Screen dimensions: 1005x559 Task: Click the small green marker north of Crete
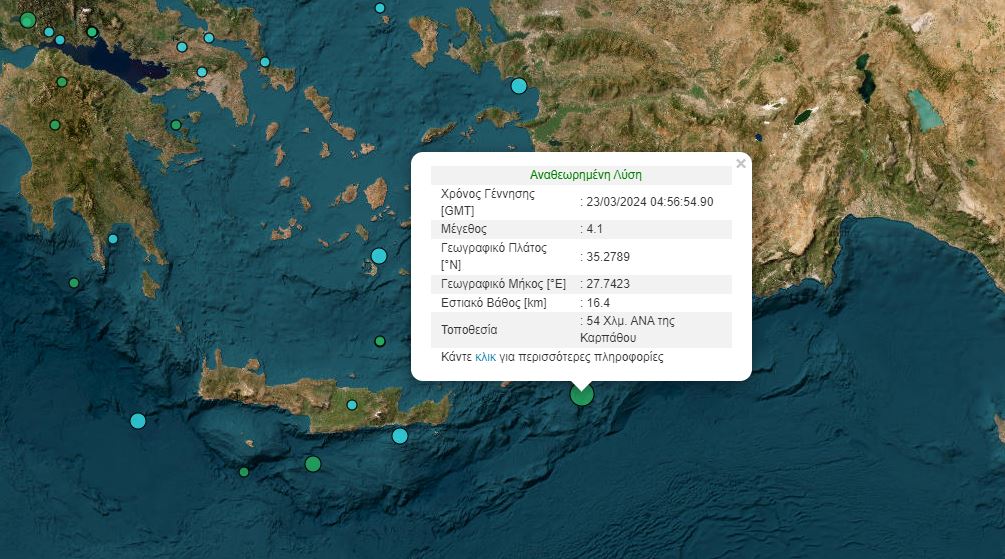point(380,341)
